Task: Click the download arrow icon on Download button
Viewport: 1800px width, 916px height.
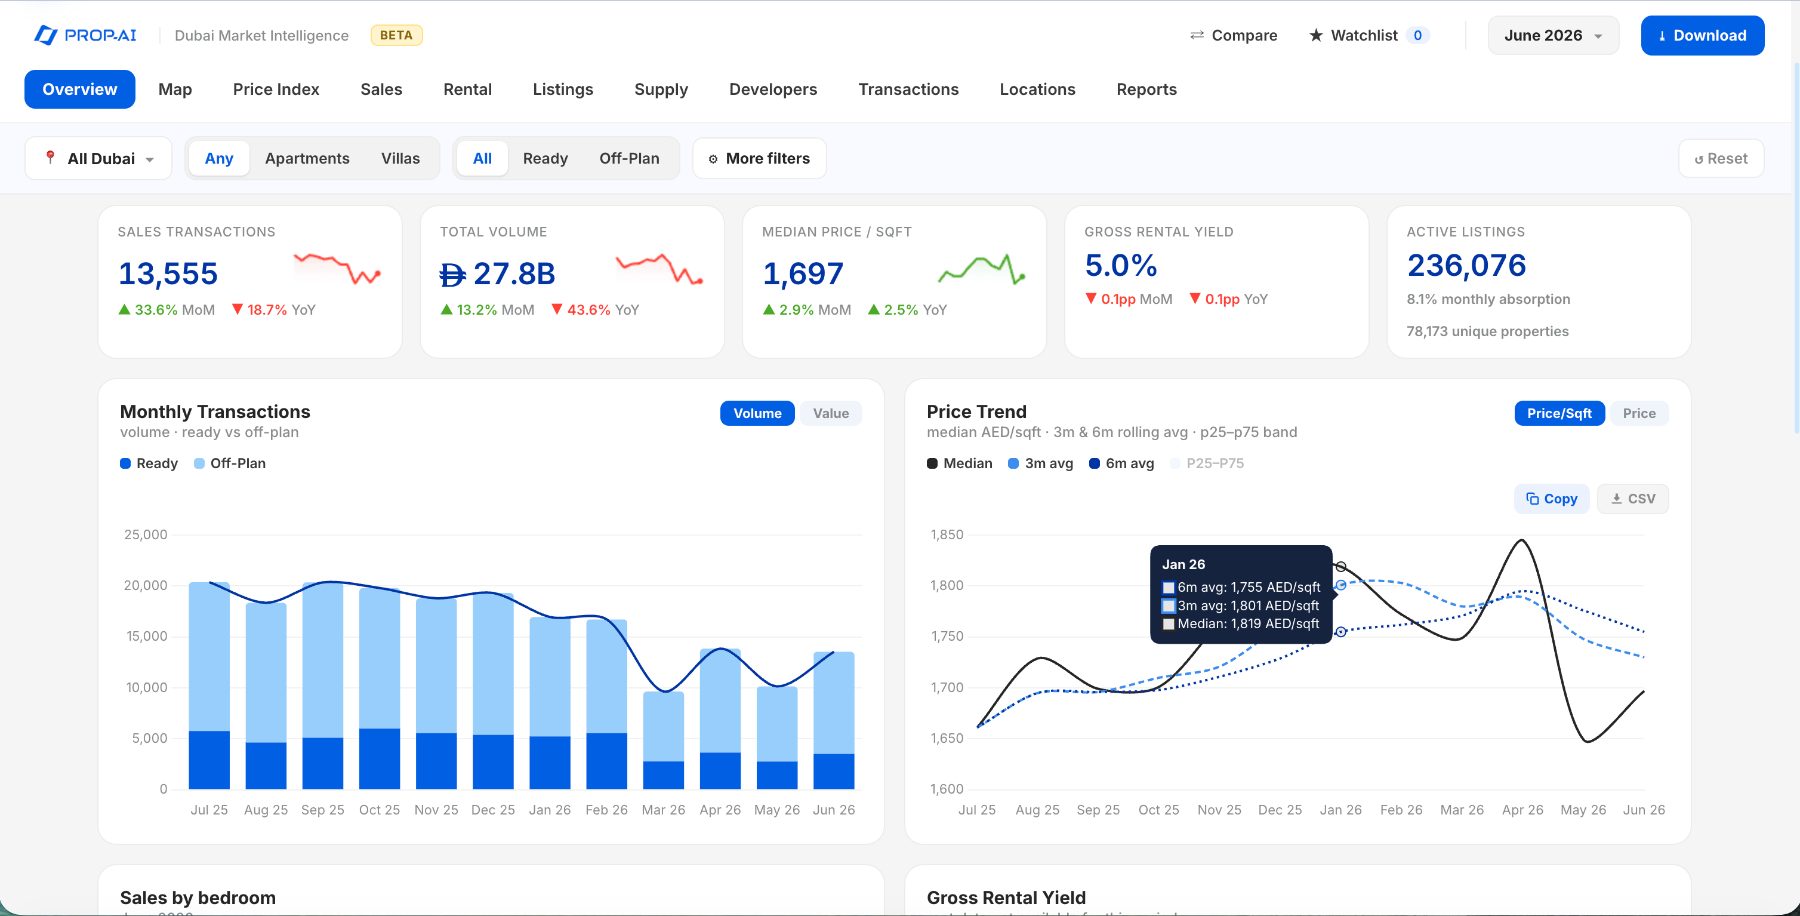Action: (x=1662, y=36)
